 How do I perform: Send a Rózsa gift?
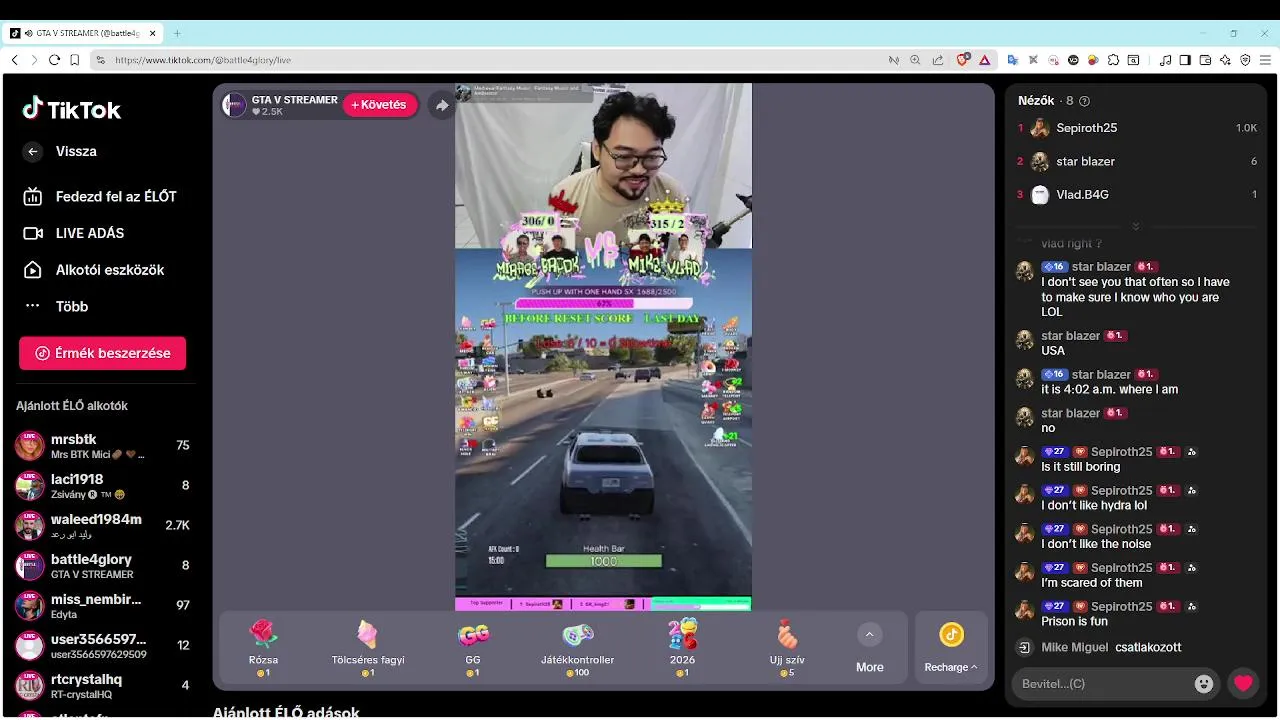pyautogui.click(x=263, y=647)
